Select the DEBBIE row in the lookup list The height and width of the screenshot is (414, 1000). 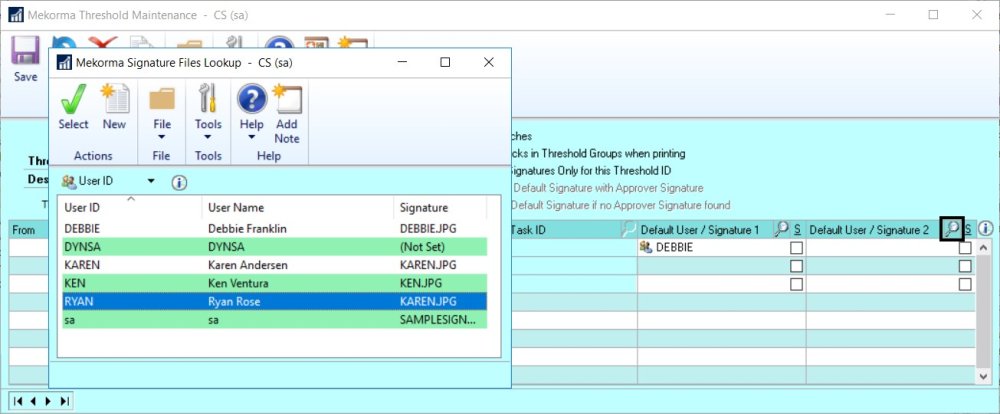pos(275,228)
